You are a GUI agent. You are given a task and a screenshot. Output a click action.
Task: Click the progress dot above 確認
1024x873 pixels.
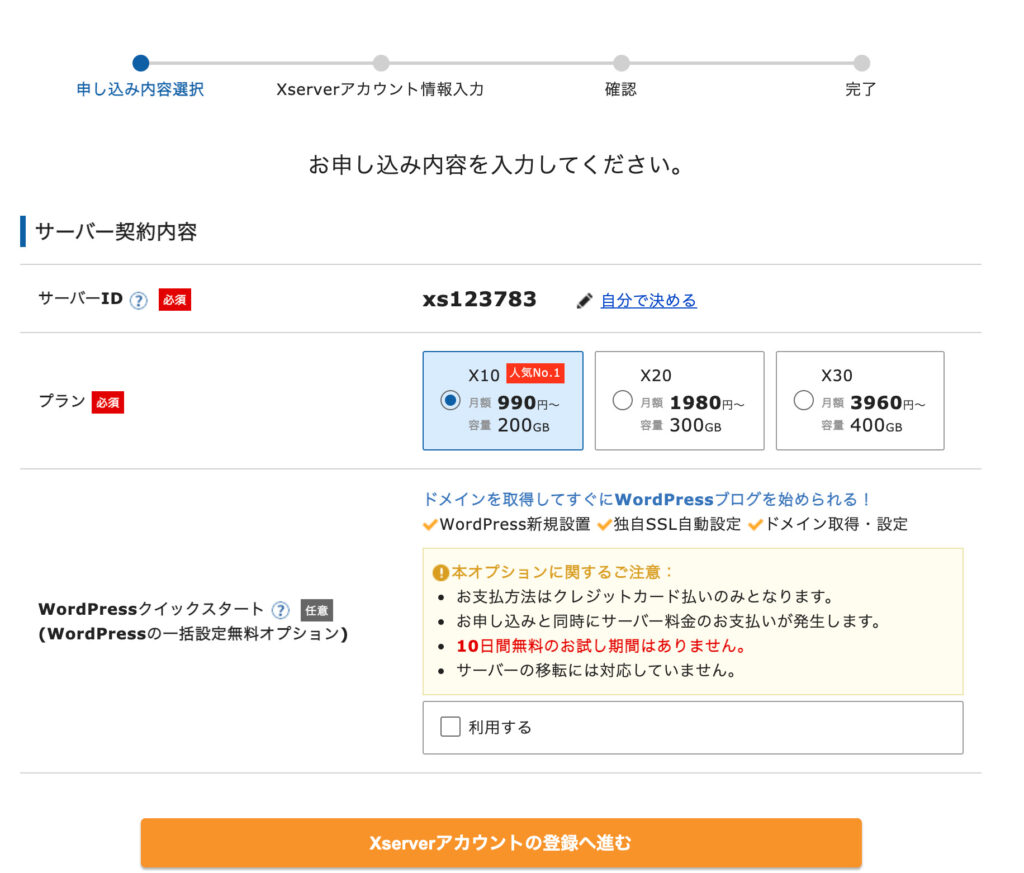(x=621, y=63)
